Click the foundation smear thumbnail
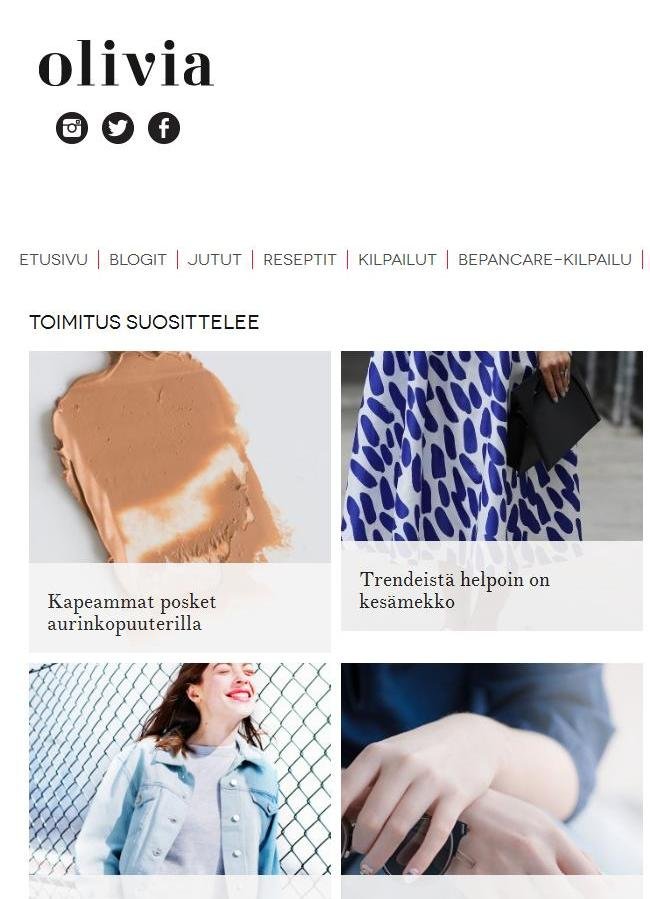 (x=180, y=457)
